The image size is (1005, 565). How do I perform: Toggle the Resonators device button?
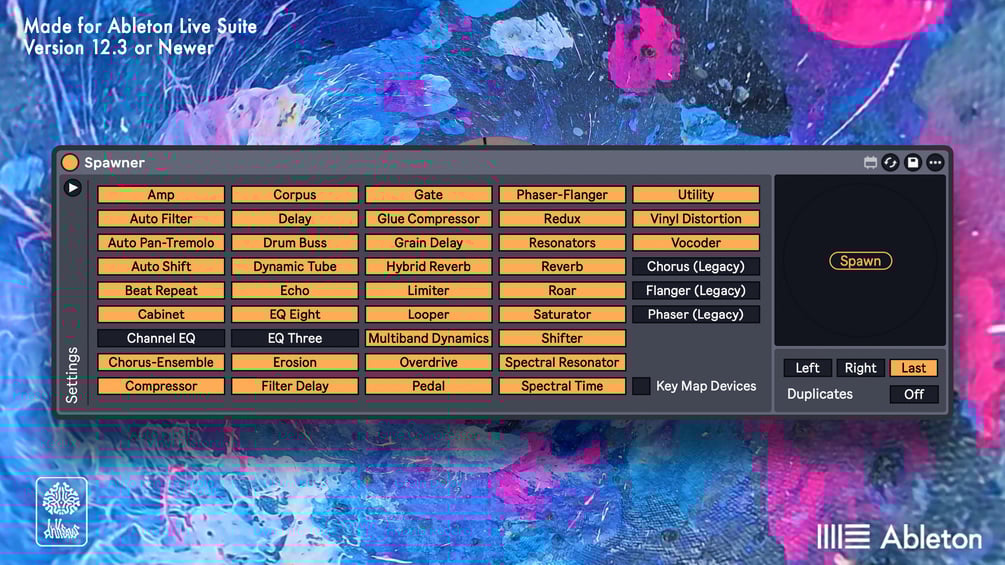[562, 243]
